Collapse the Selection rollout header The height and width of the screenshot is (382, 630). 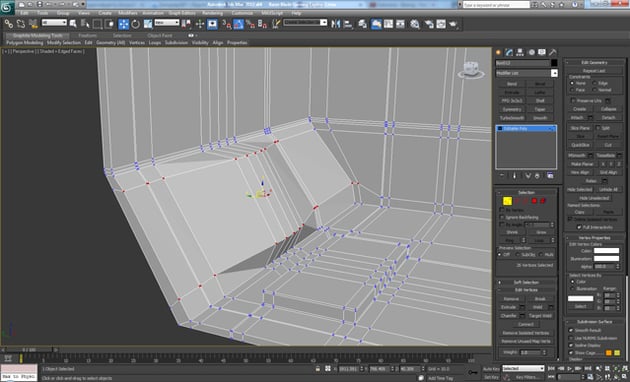click(x=526, y=192)
